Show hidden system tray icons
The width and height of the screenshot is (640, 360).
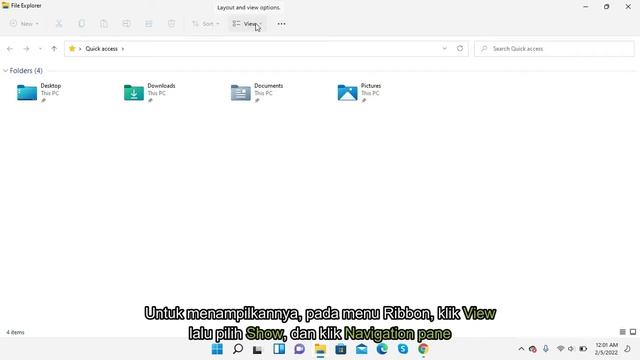pyautogui.click(x=521, y=349)
